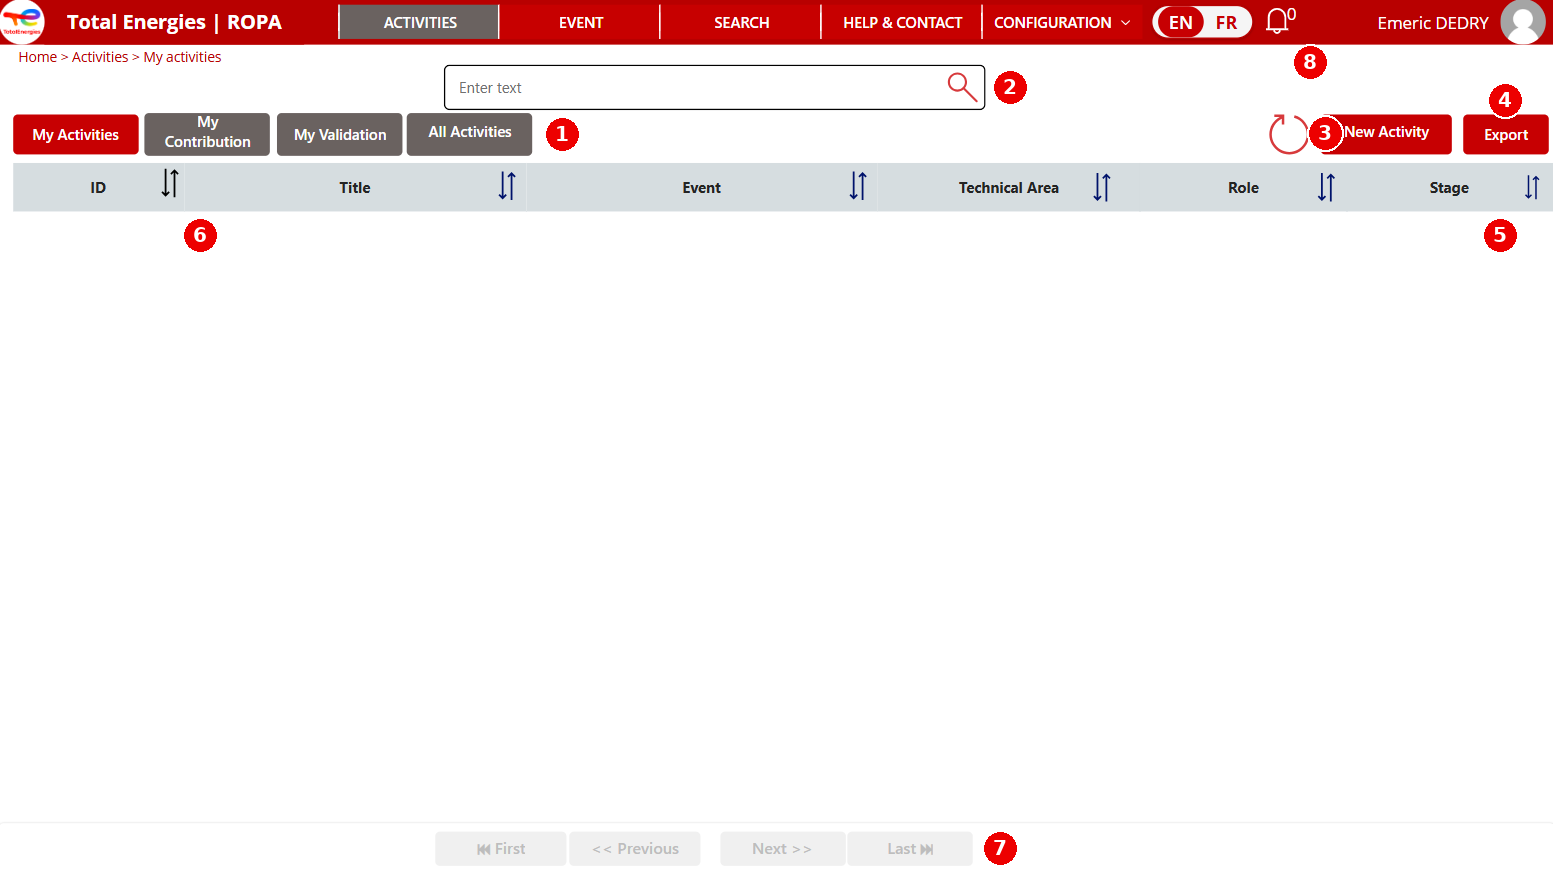Go to the First page

point(501,849)
